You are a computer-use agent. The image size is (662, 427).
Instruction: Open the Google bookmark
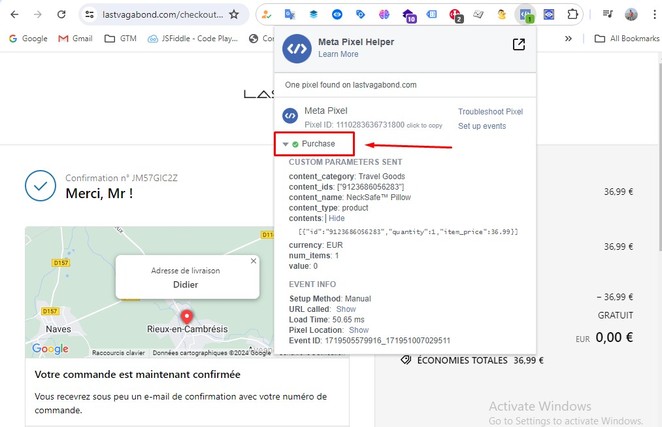coord(28,38)
